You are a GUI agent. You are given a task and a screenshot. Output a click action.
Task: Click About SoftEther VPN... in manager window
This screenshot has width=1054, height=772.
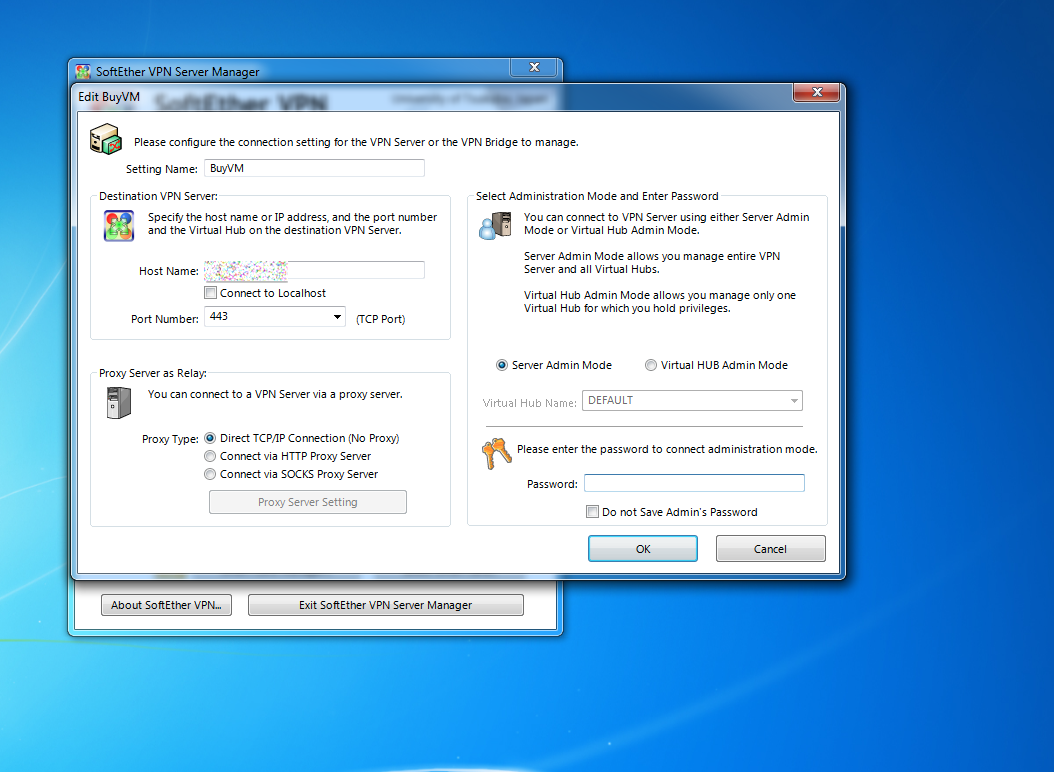[166, 605]
